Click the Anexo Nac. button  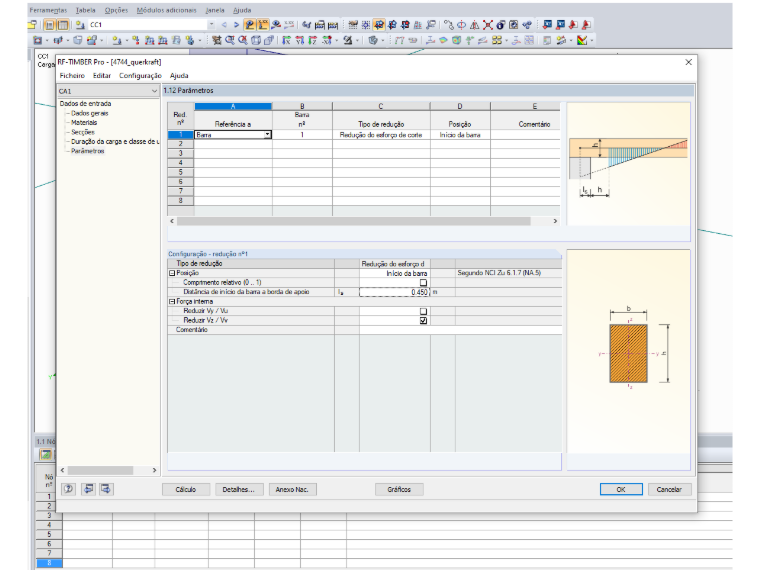pos(292,490)
